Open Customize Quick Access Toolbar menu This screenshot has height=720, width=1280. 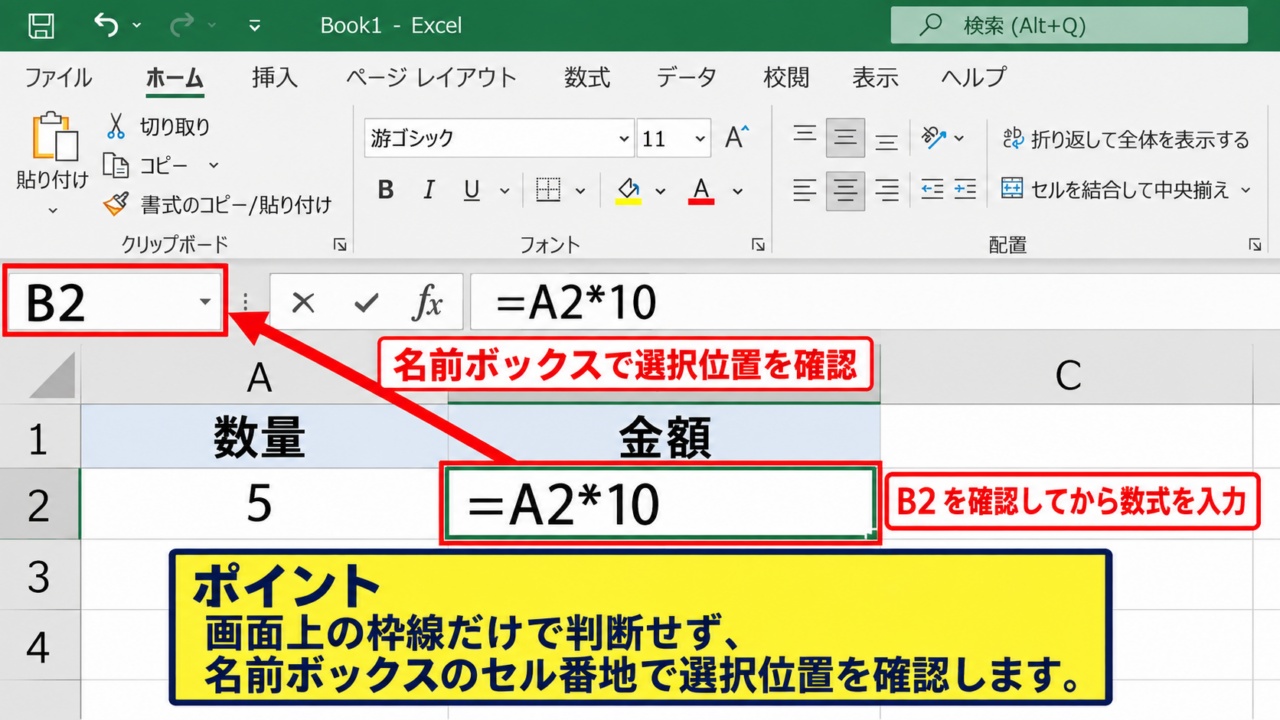click(255, 25)
